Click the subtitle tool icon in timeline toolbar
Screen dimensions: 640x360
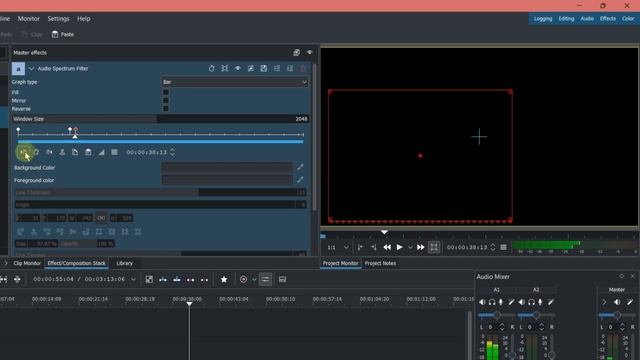tap(282, 280)
